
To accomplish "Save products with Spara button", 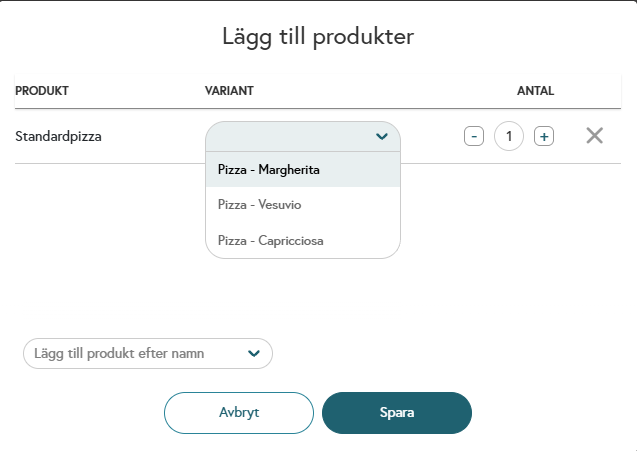I will 397,413.
